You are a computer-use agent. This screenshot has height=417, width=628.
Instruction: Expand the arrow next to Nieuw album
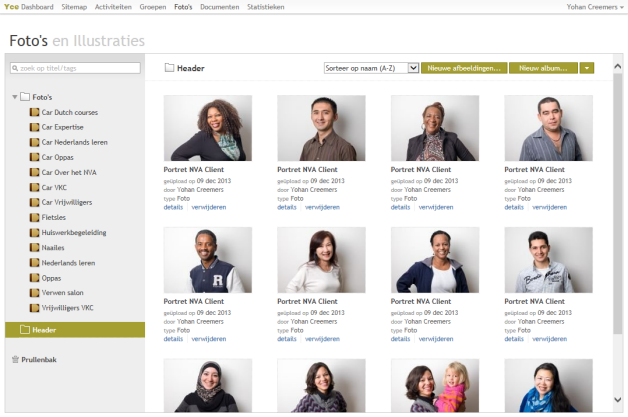pyautogui.click(x=586, y=68)
